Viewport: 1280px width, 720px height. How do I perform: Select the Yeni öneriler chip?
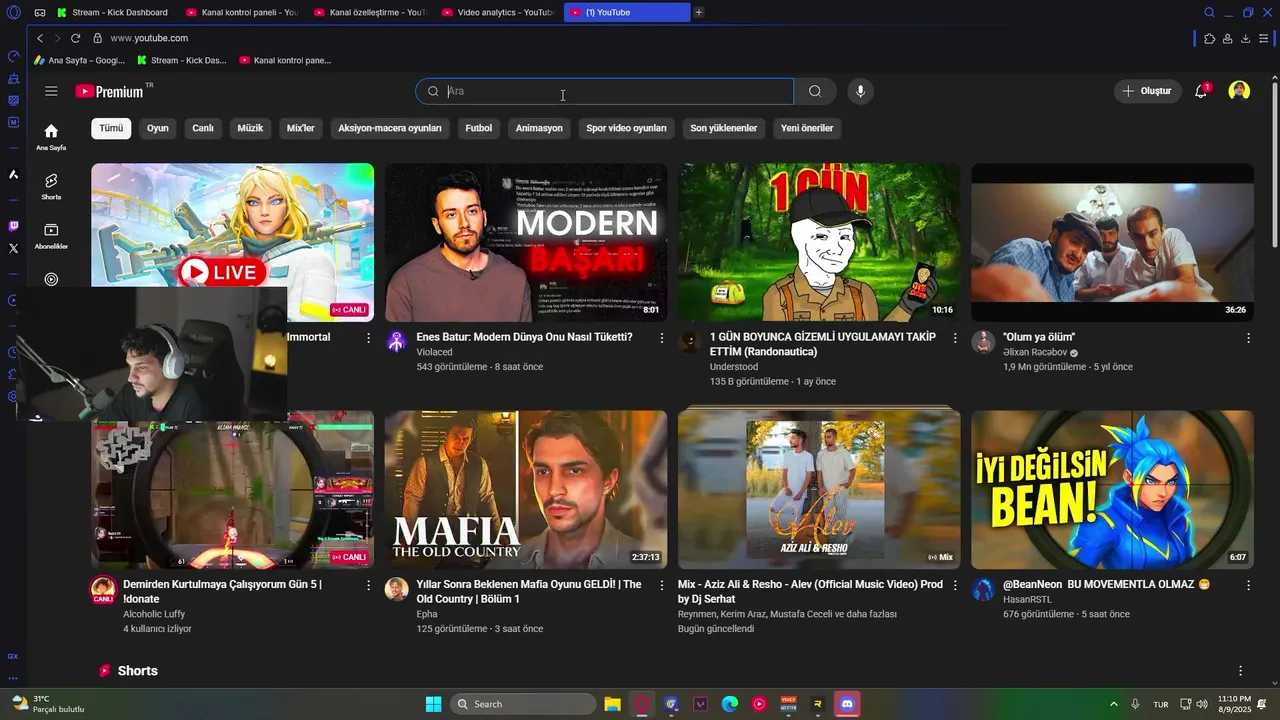coord(807,128)
